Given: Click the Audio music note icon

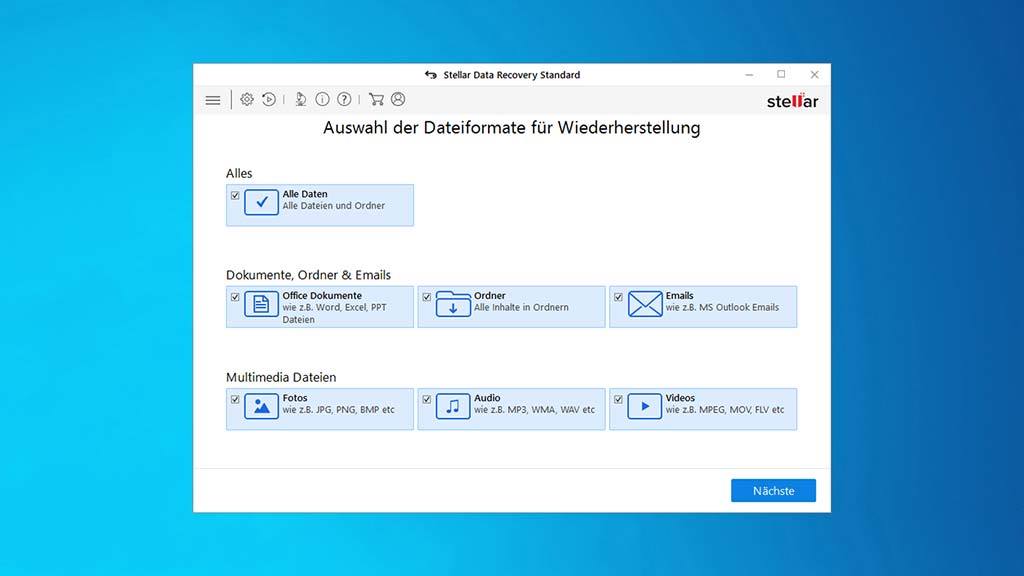Looking at the screenshot, I should 453,406.
